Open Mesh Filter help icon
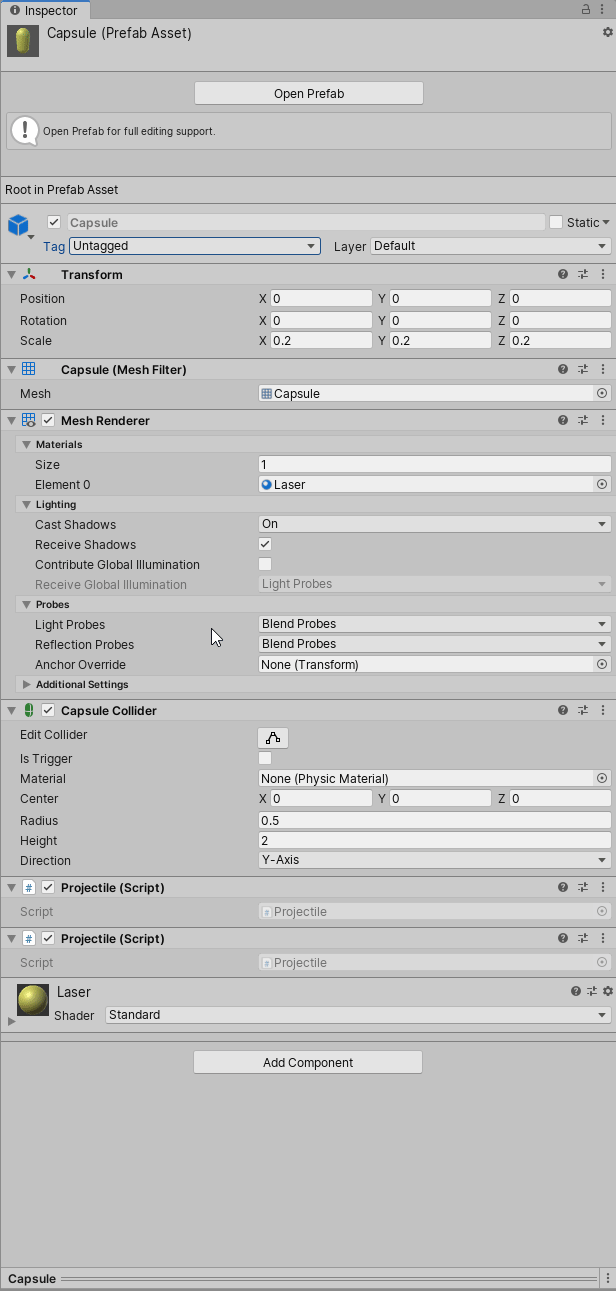This screenshot has height=1291, width=616. (563, 369)
